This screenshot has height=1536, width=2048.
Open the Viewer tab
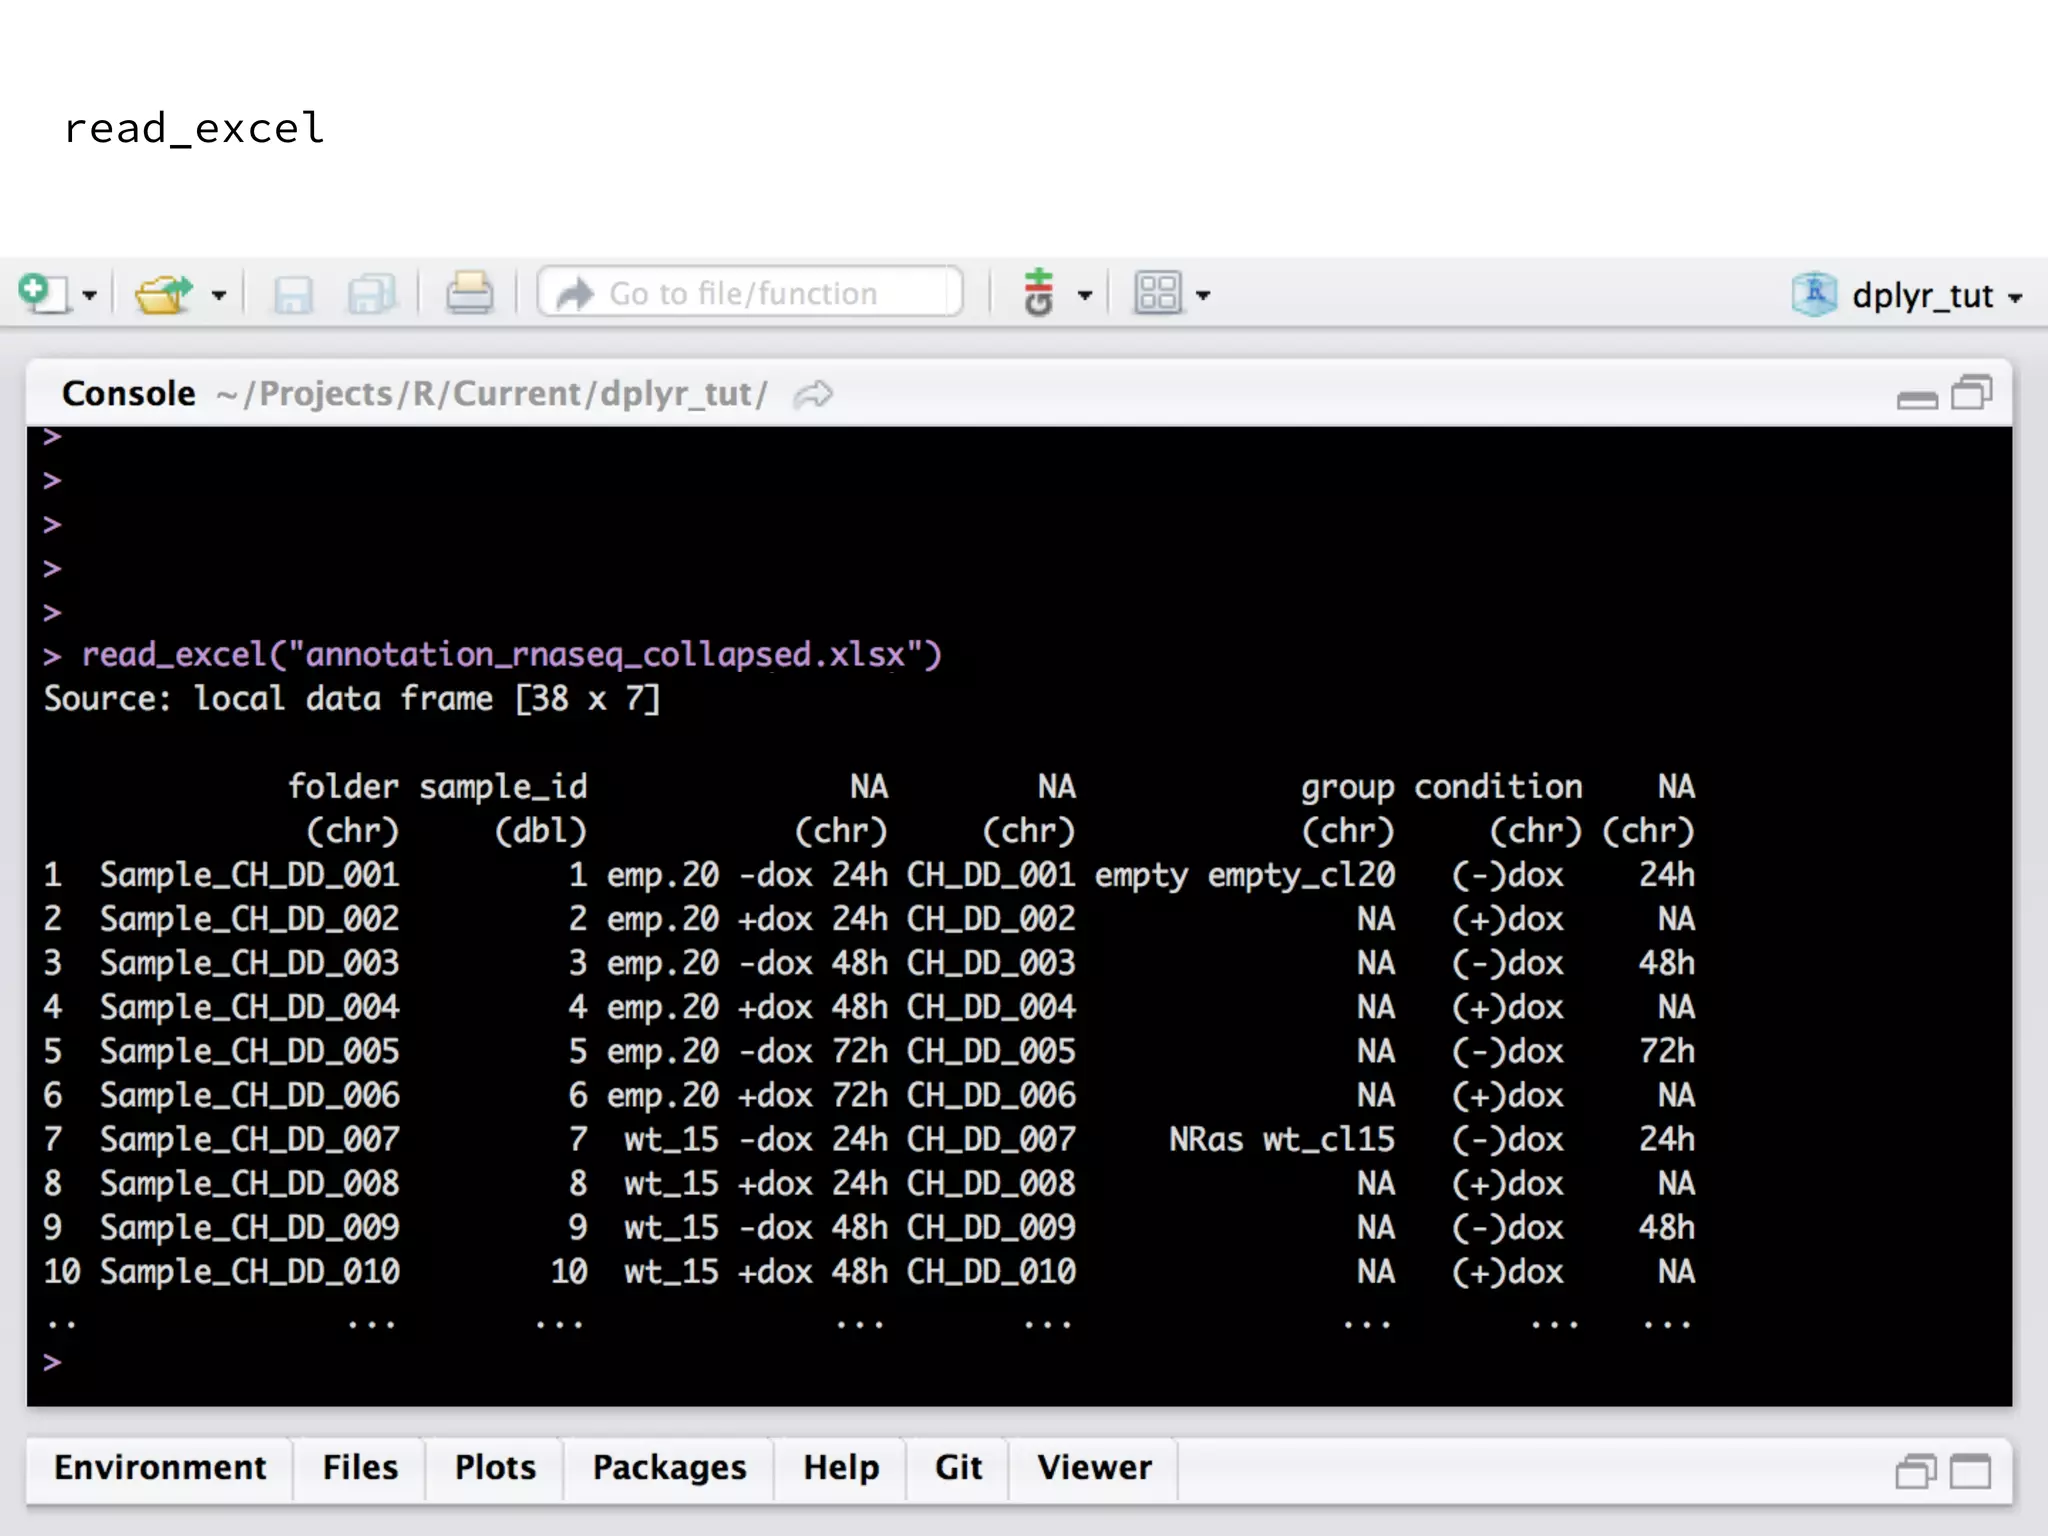tap(1094, 1467)
